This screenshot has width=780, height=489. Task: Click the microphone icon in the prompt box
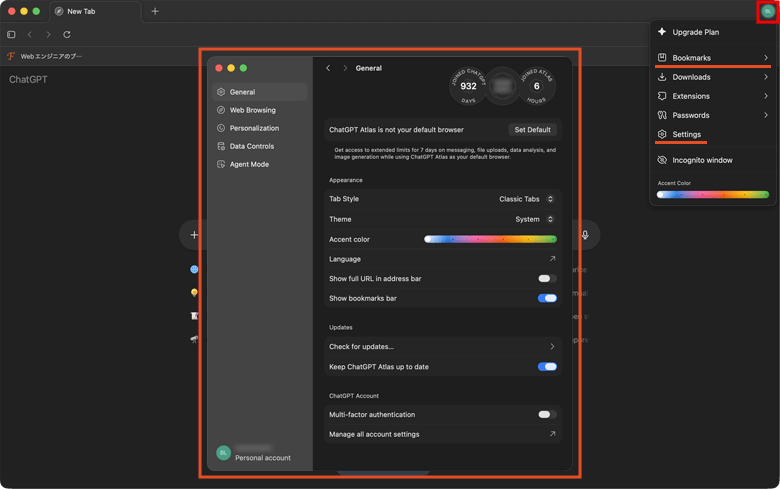click(585, 235)
